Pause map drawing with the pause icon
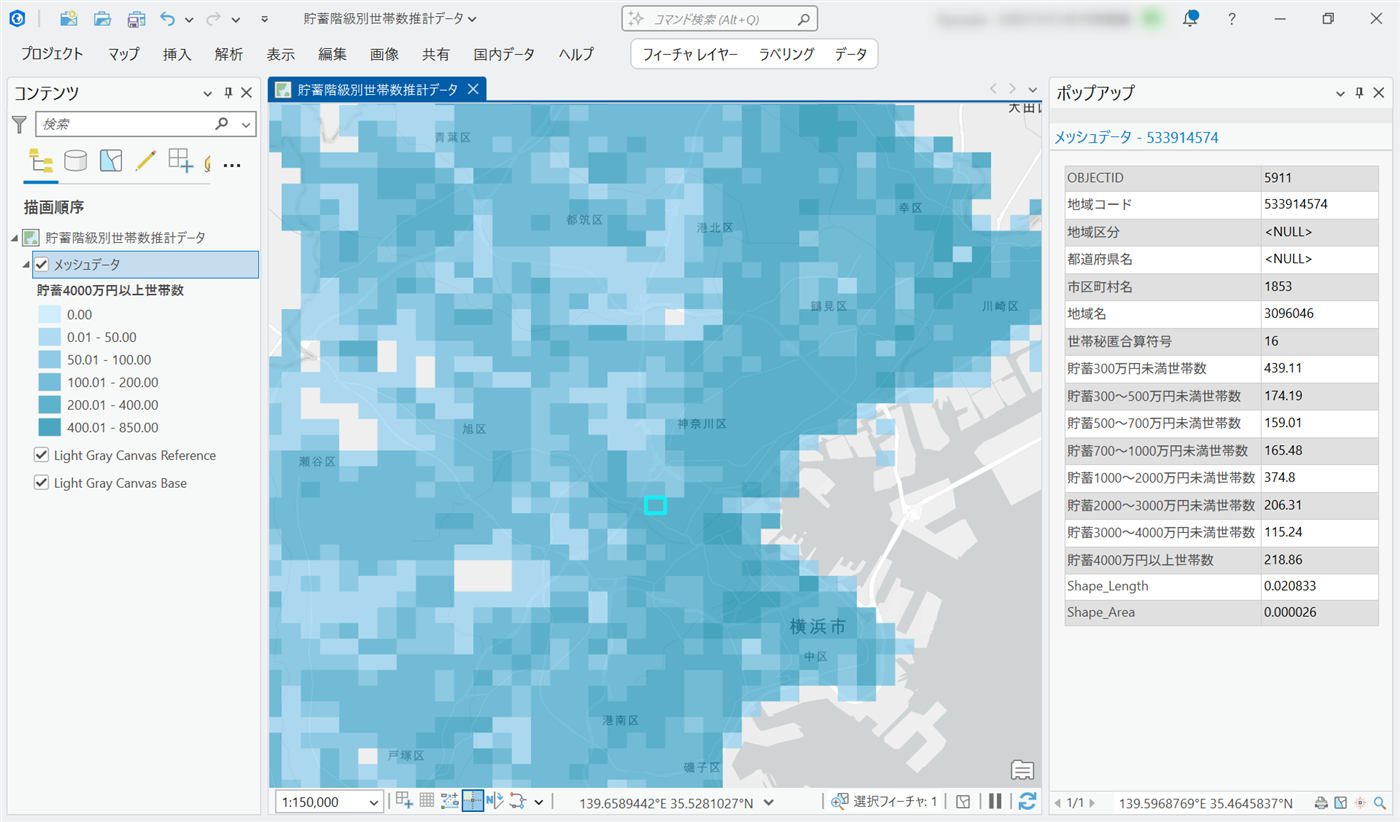 pyautogui.click(x=995, y=801)
